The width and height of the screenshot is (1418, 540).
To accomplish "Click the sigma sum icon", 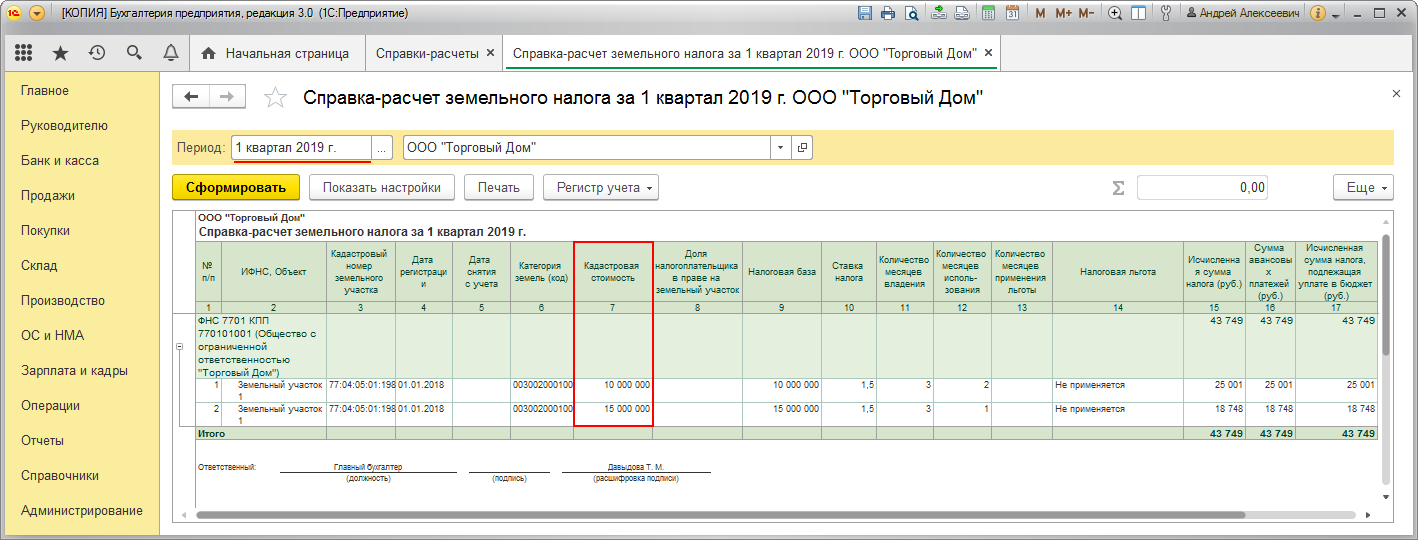I will click(x=1119, y=188).
